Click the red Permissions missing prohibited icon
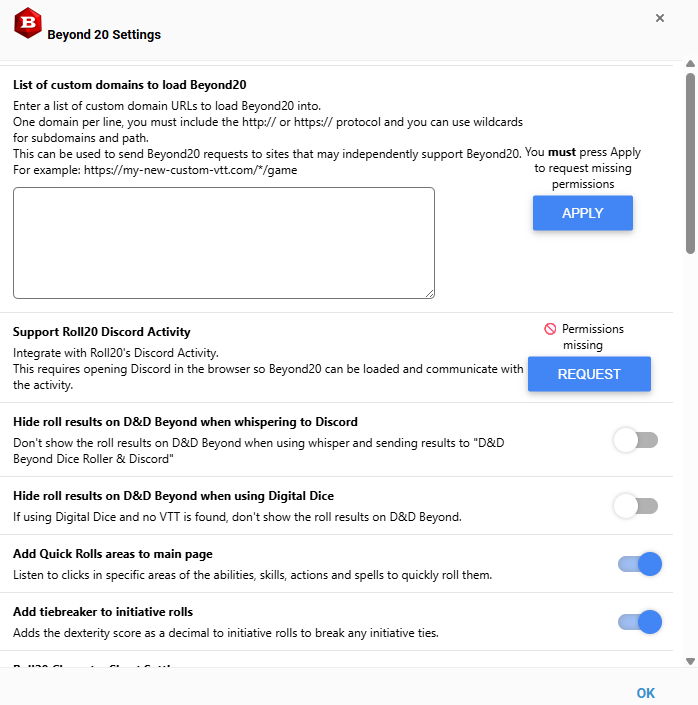Image resolution: width=698 pixels, height=705 pixels. [550, 329]
